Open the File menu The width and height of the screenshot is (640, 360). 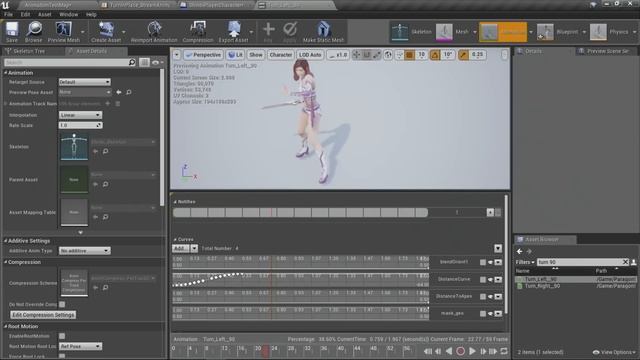coord(9,14)
